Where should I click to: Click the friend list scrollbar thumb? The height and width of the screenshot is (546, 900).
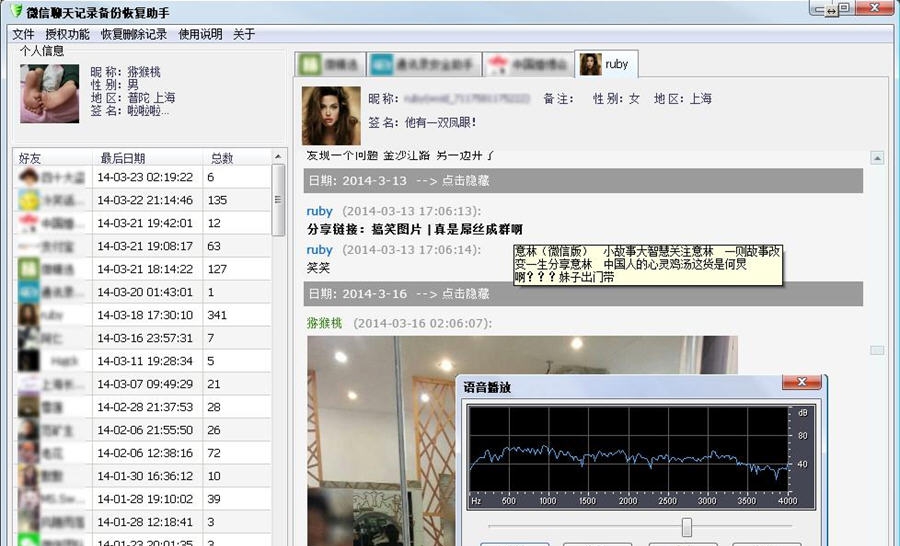point(278,200)
